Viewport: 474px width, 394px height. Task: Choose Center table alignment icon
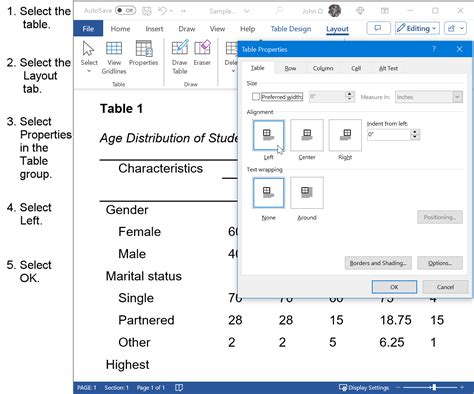[x=307, y=135]
